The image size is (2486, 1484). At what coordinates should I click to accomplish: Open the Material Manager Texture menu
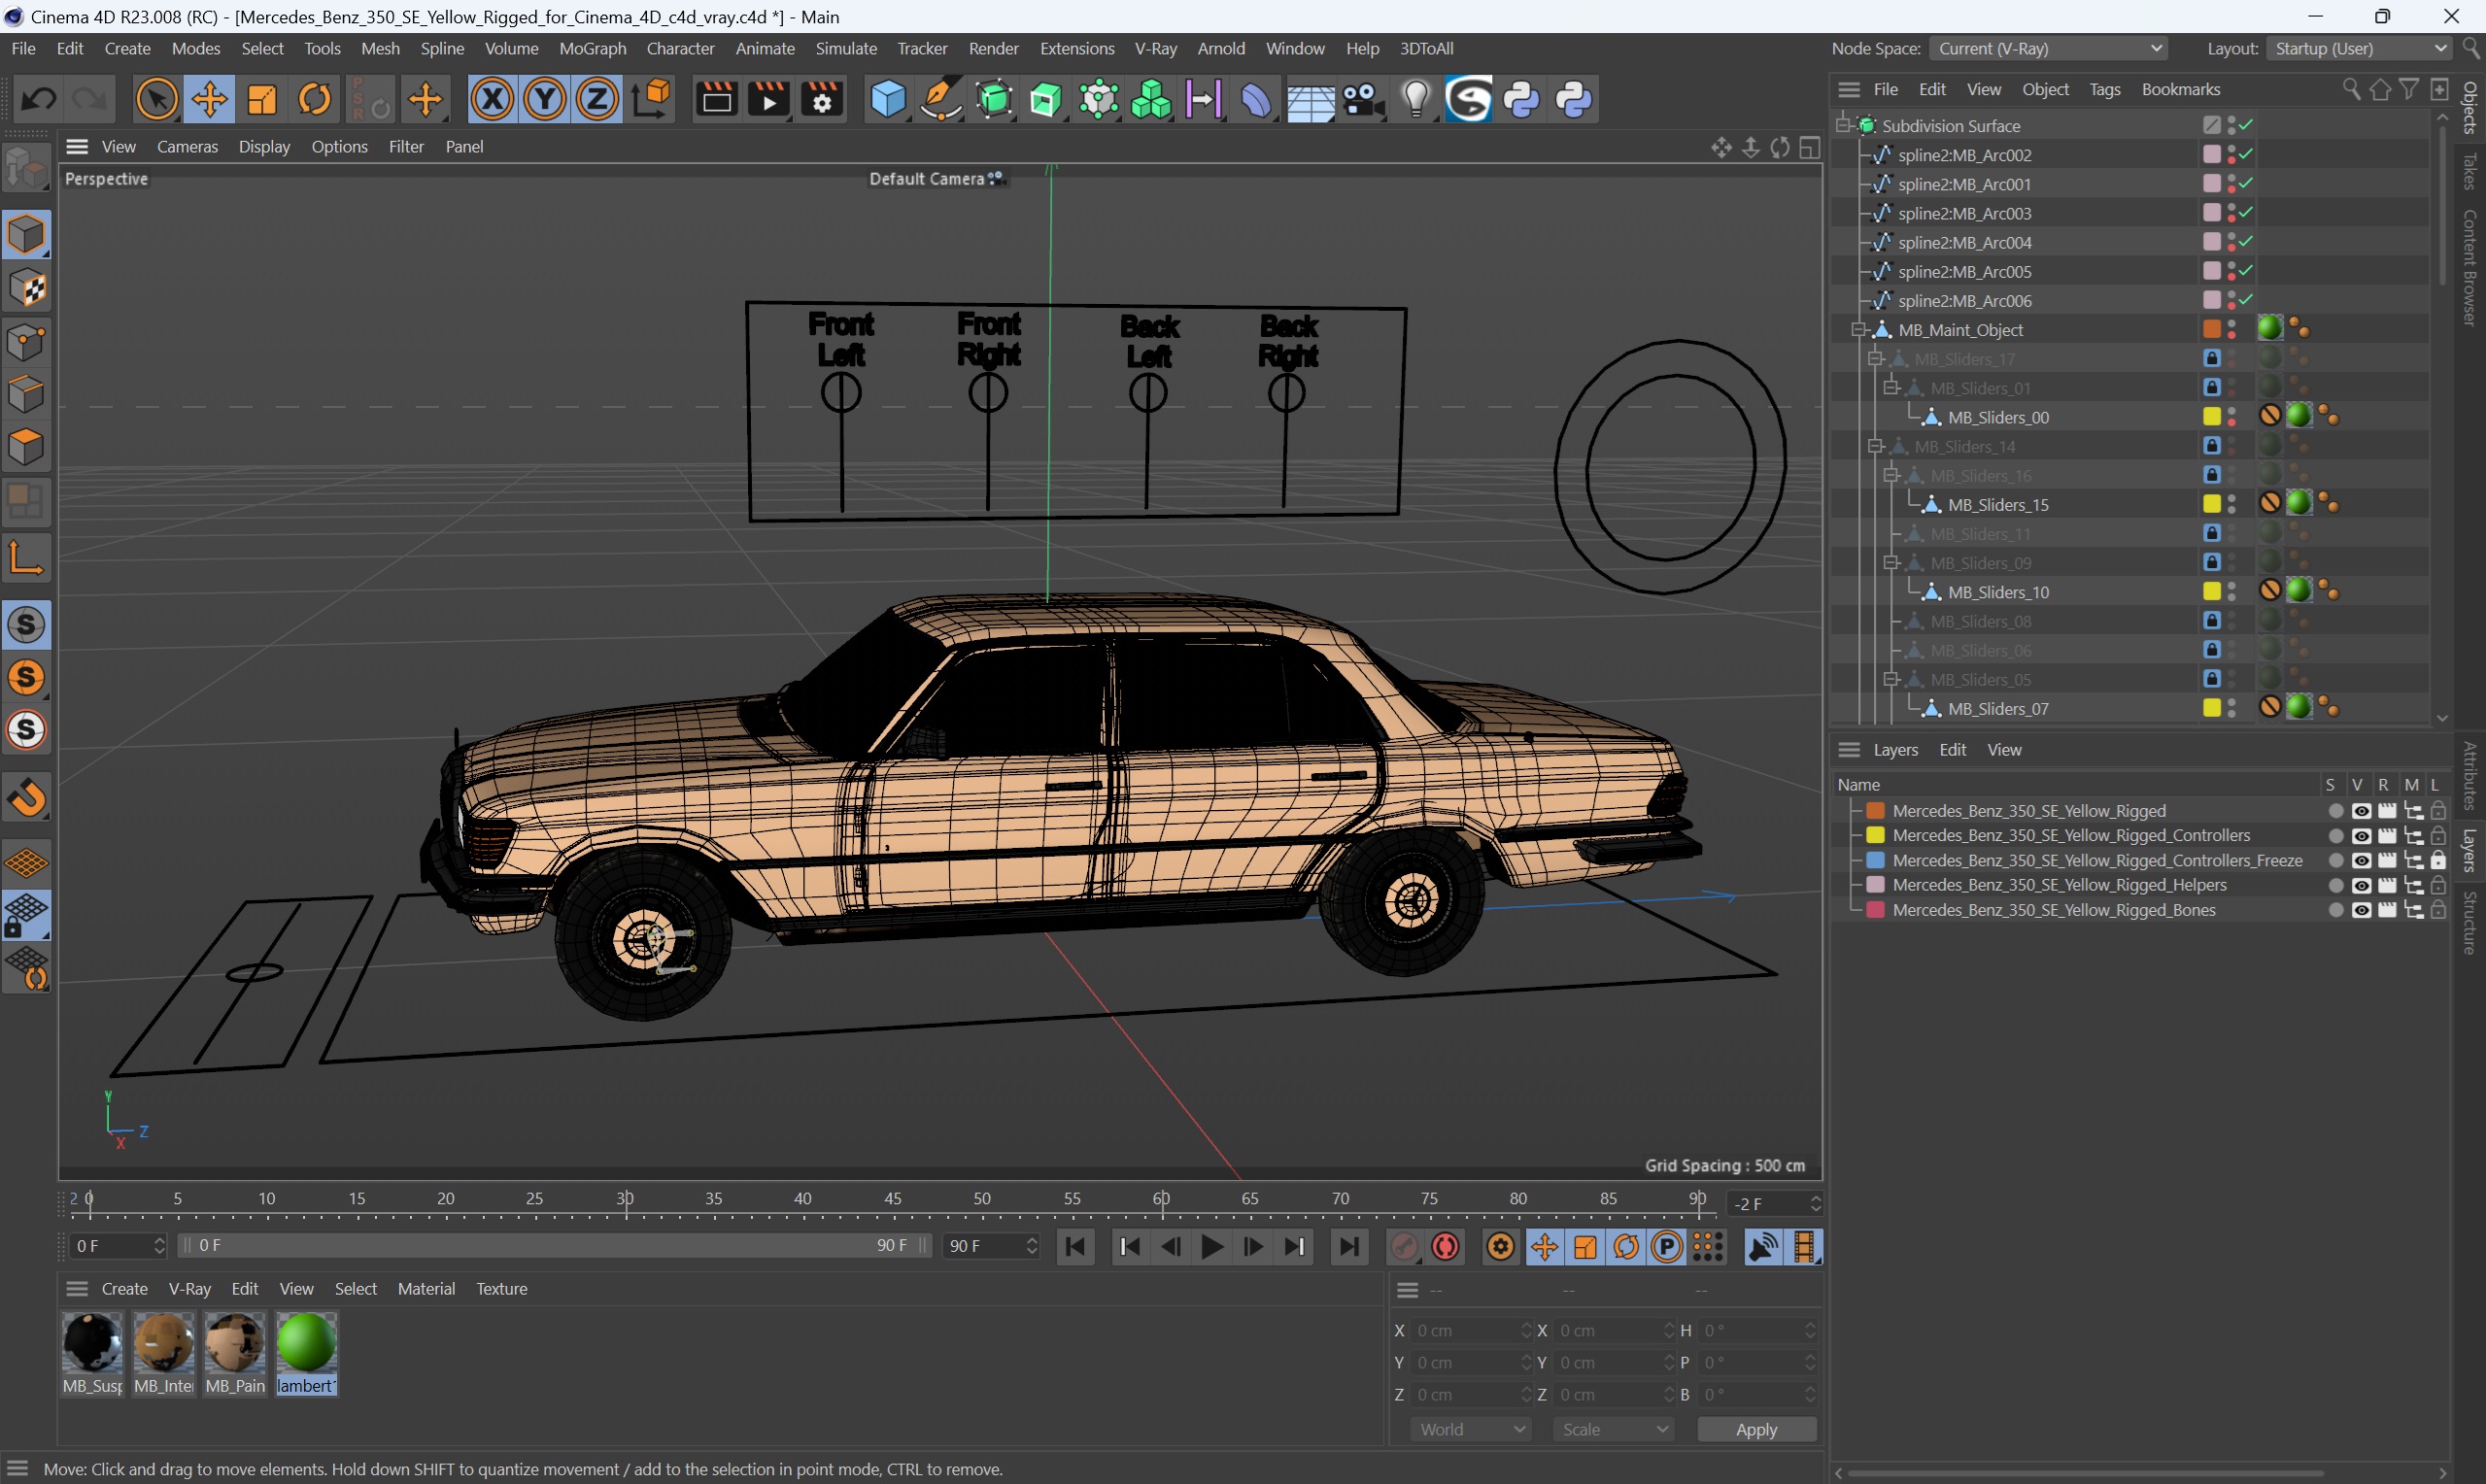pyautogui.click(x=501, y=1288)
